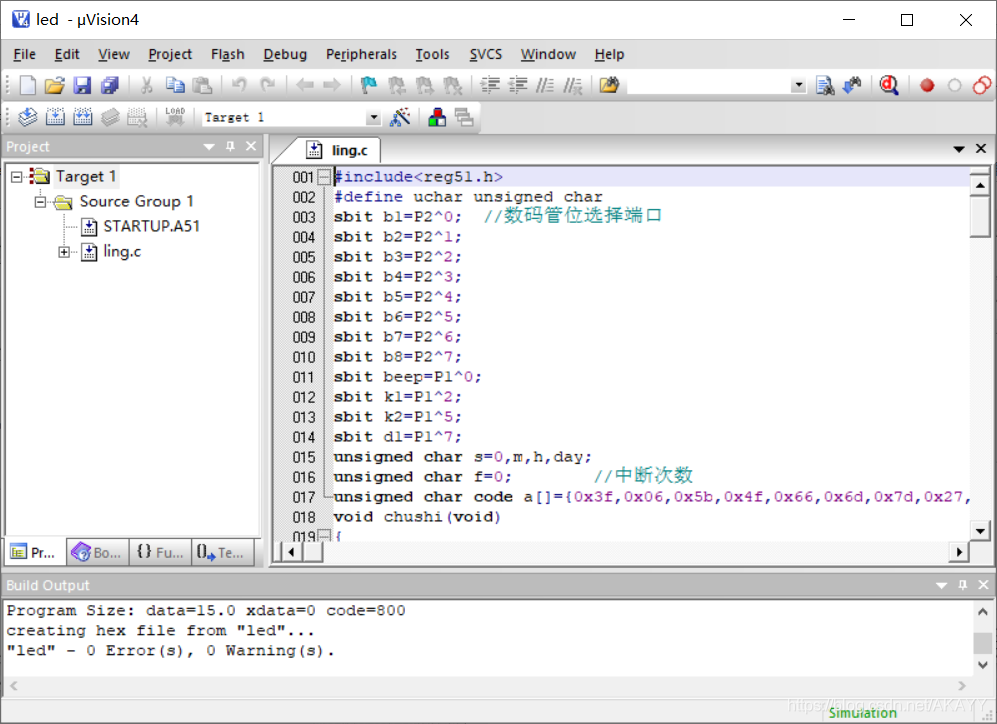
Task: Close the Build Output panel
Action: click(984, 585)
